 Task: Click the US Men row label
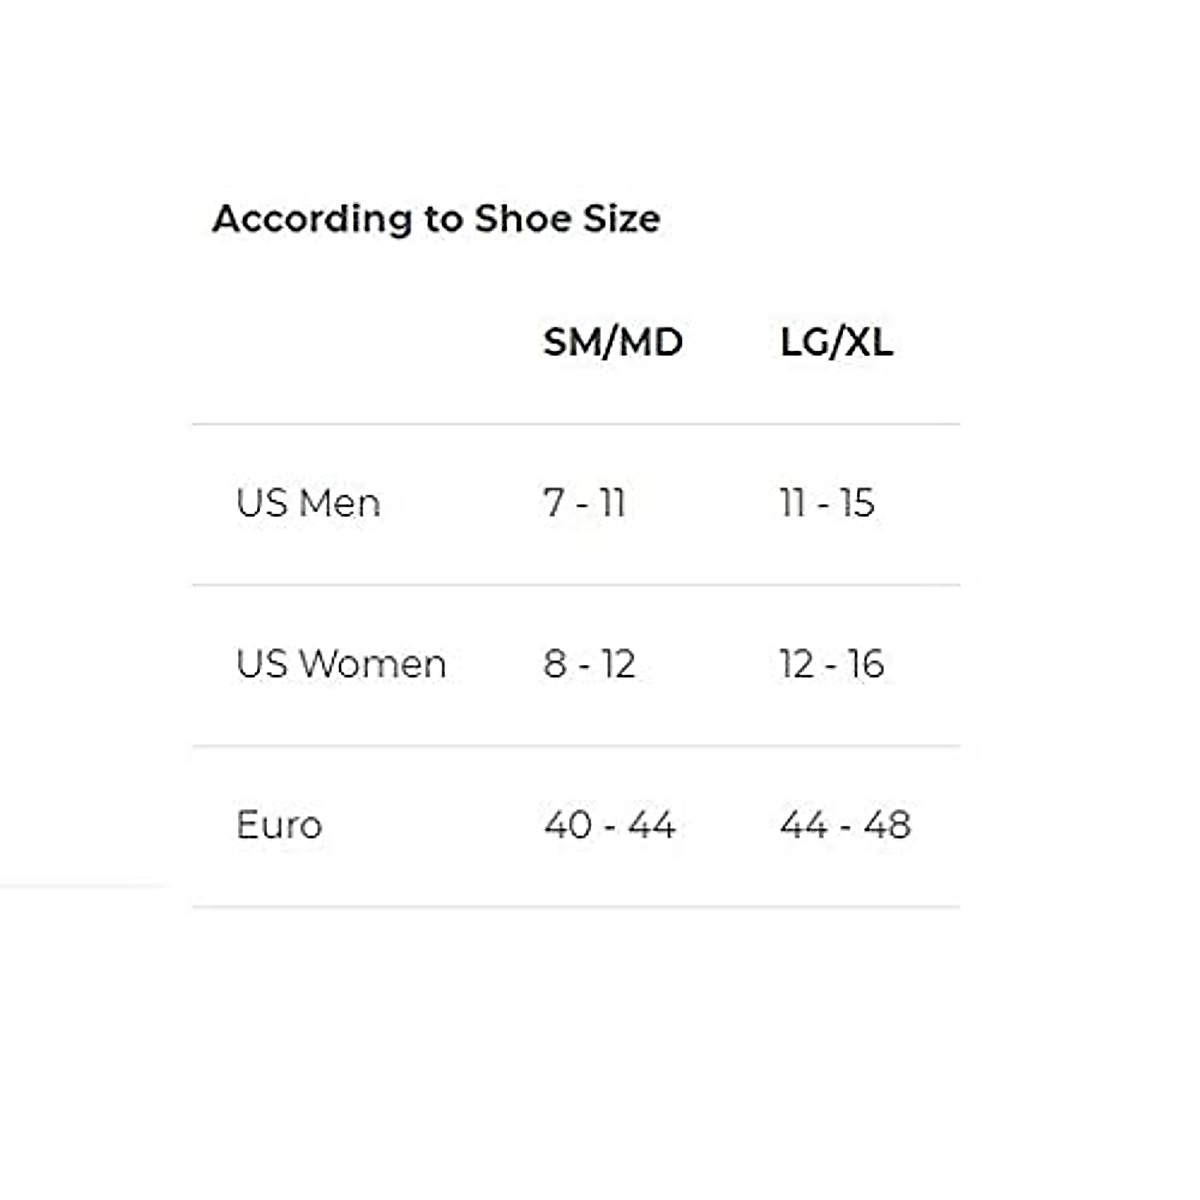[308, 503]
